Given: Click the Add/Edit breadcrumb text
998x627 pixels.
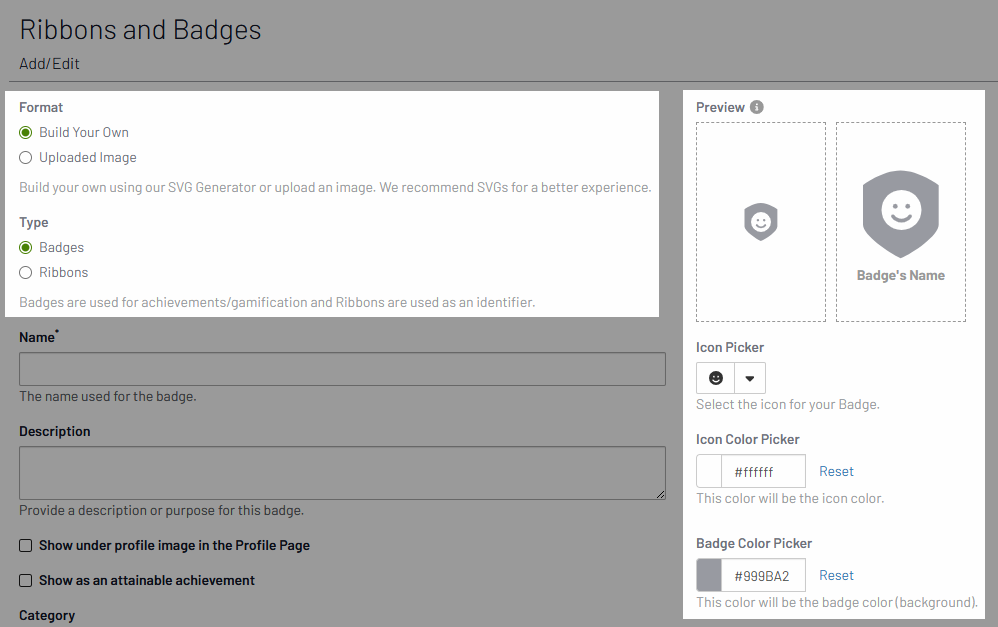Looking at the screenshot, I should coord(49,62).
